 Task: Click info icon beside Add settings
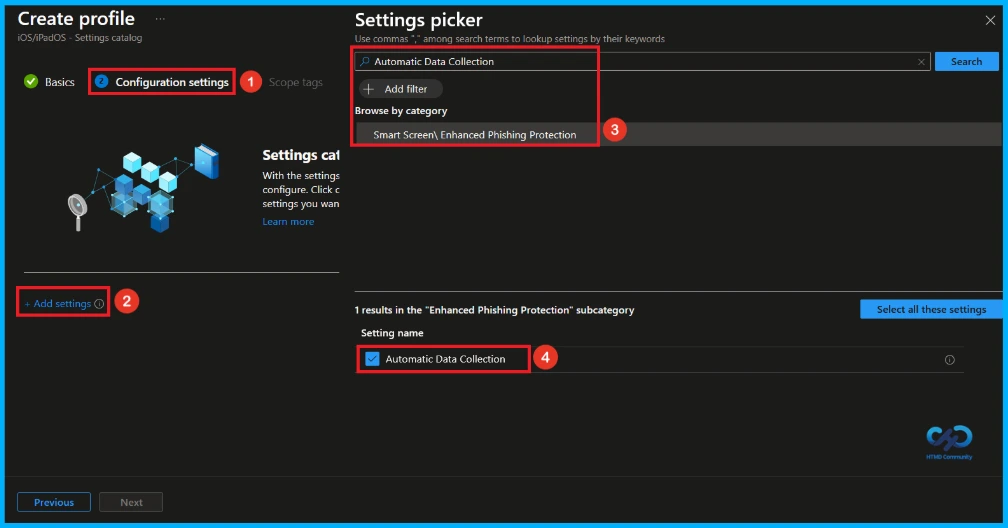coord(99,304)
